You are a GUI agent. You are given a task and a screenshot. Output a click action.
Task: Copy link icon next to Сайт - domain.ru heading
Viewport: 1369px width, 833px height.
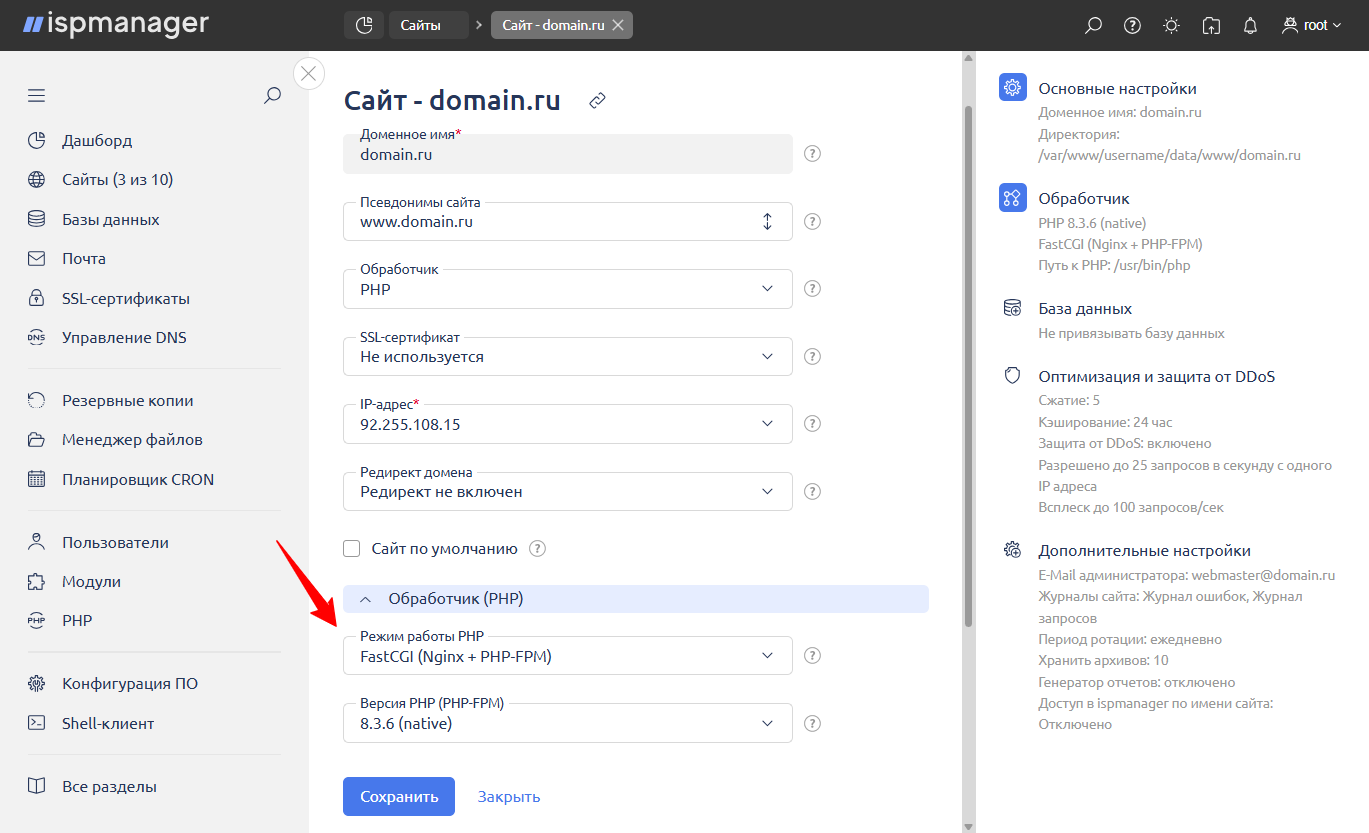coord(598,101)
